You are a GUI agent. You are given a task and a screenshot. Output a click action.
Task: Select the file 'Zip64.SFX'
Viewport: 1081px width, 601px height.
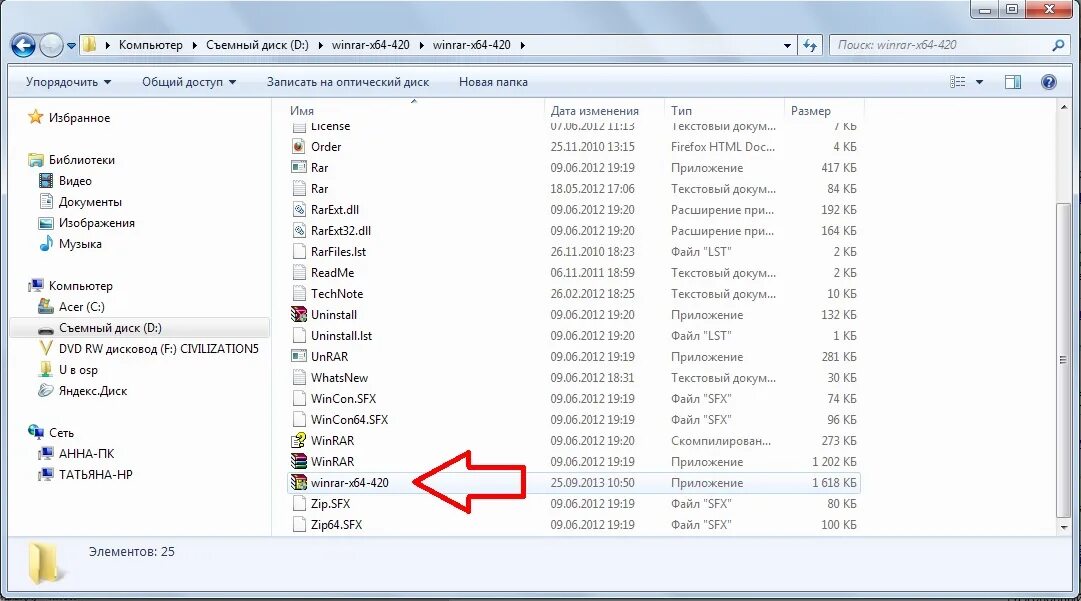tap(336, 525)
